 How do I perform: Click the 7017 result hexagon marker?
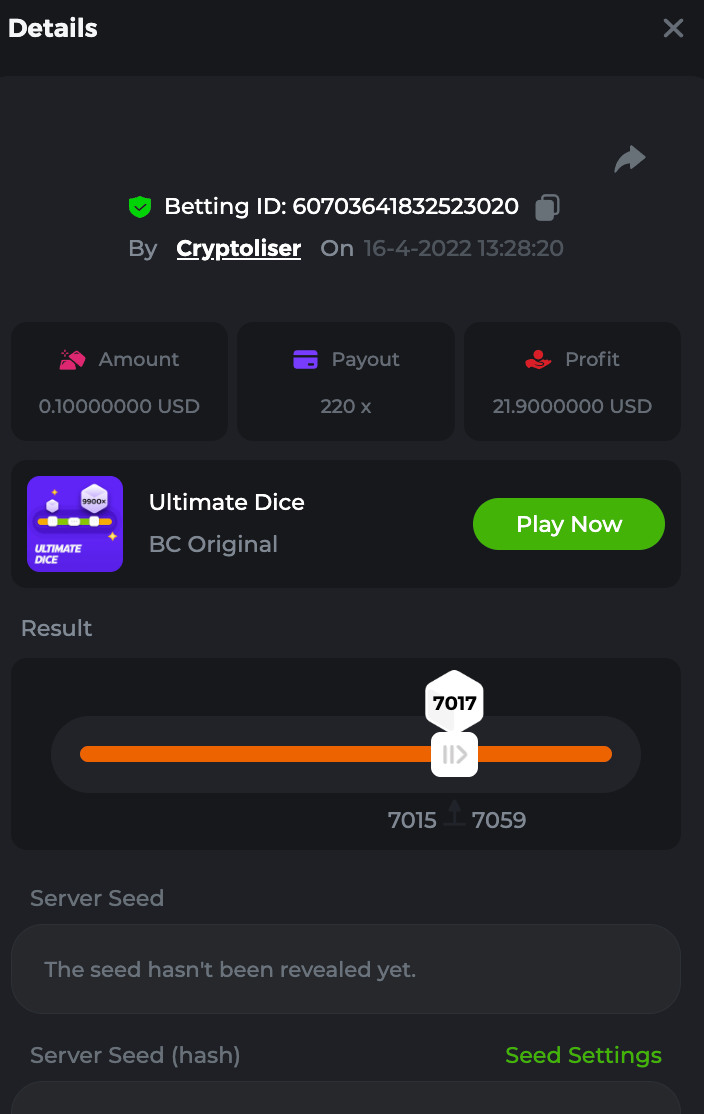pyautogui.click(x=454, y=702)
